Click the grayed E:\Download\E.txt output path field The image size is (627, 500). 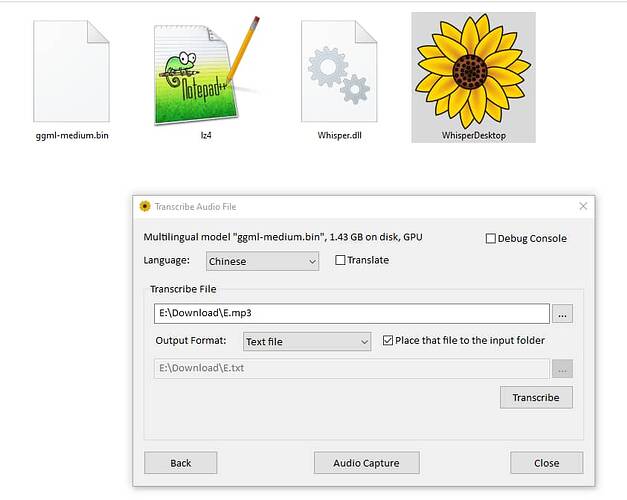(351, 368)
